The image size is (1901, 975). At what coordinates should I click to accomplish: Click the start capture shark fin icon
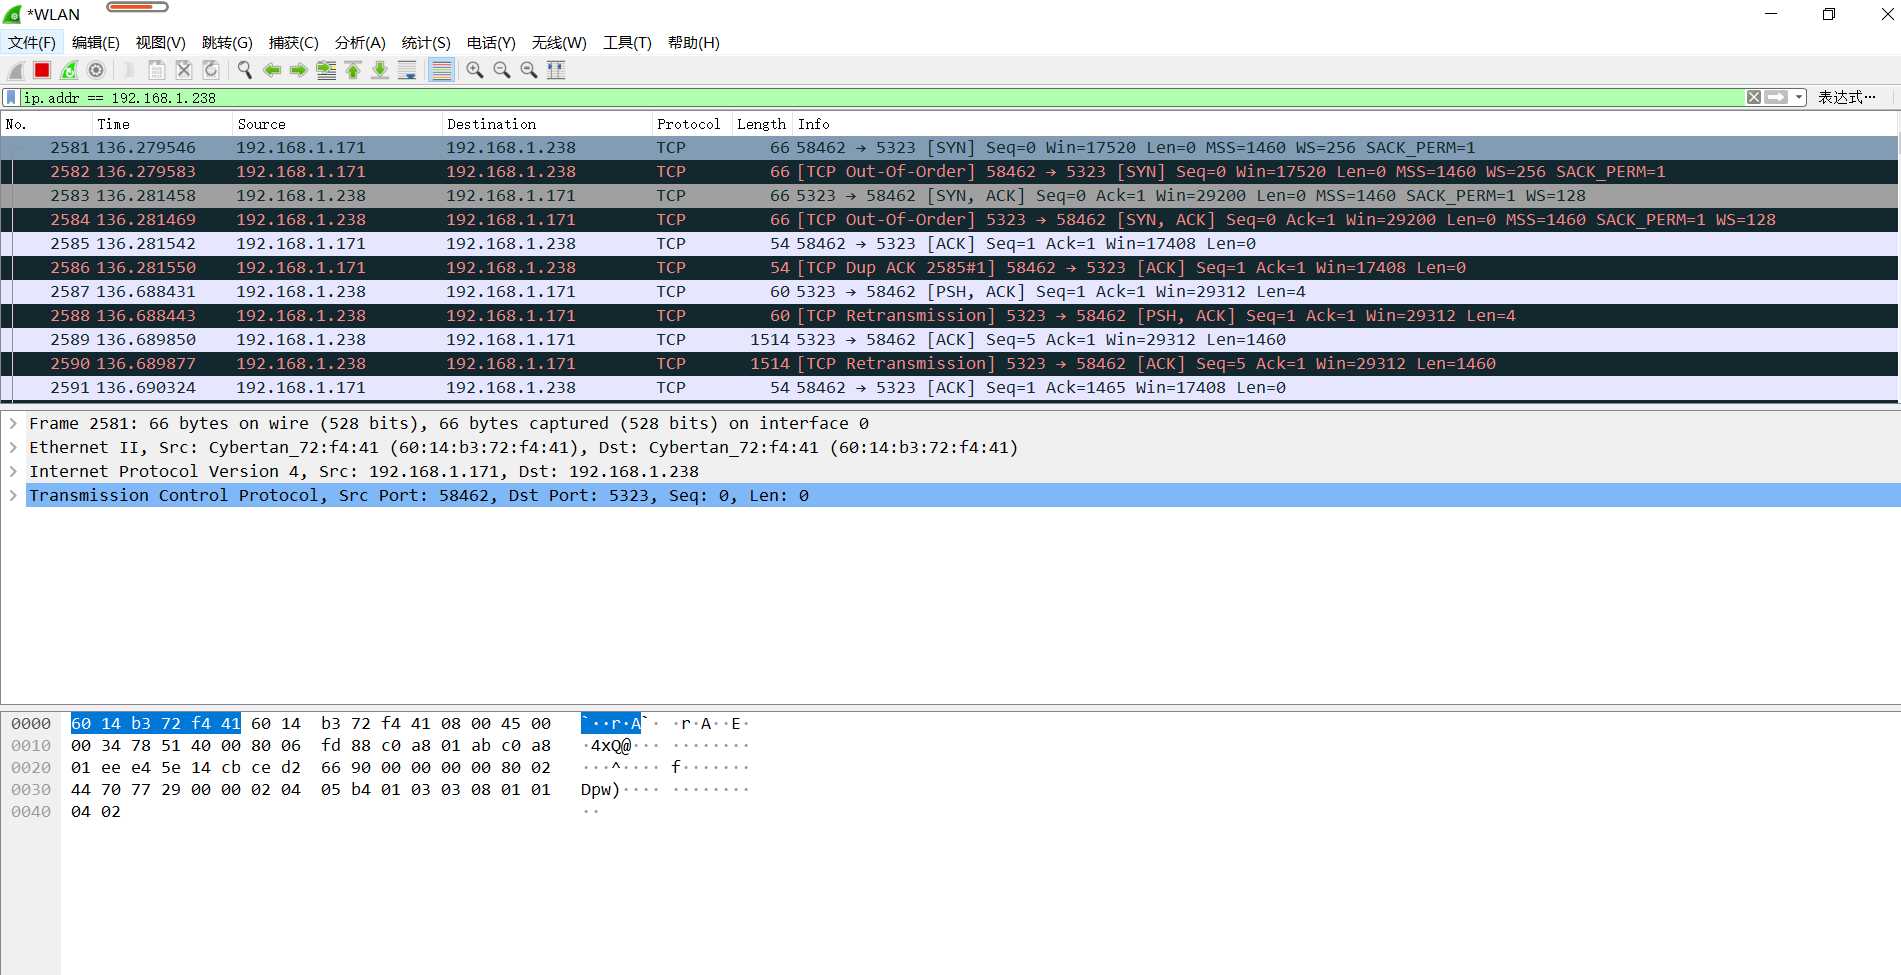[x=16, y=70]
